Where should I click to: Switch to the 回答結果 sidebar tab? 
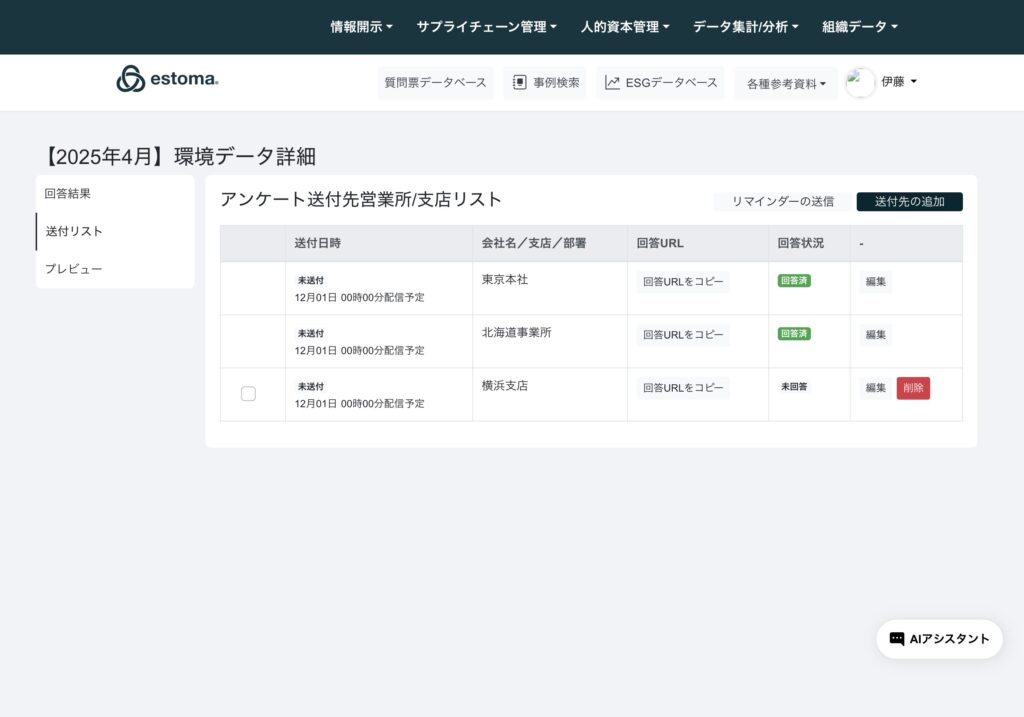[x=68, y=193]
